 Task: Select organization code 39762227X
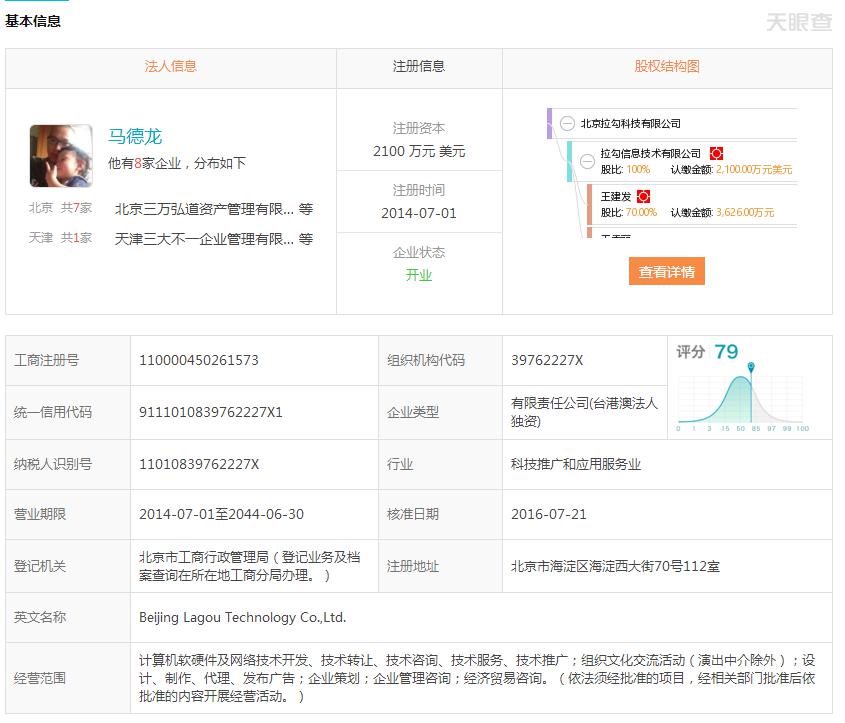point(547,360)
